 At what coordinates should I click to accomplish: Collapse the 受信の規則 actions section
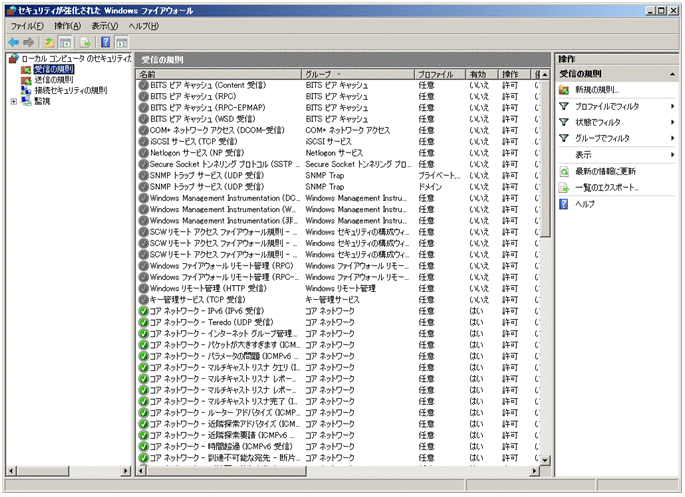pos(673,74)
